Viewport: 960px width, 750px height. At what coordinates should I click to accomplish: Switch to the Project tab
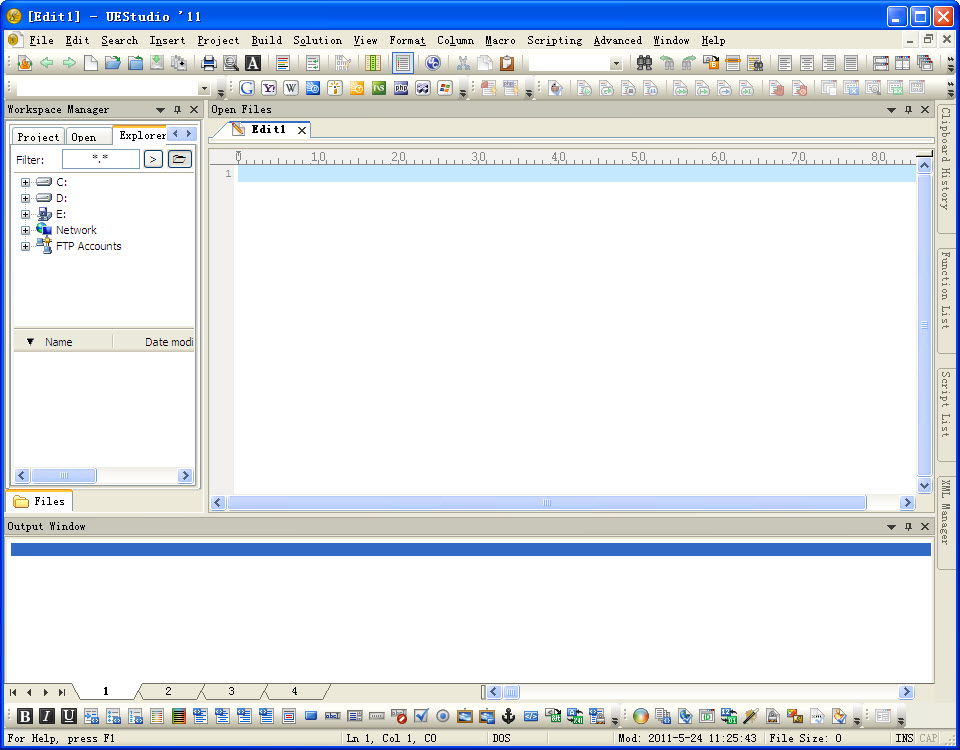[38, 137]
